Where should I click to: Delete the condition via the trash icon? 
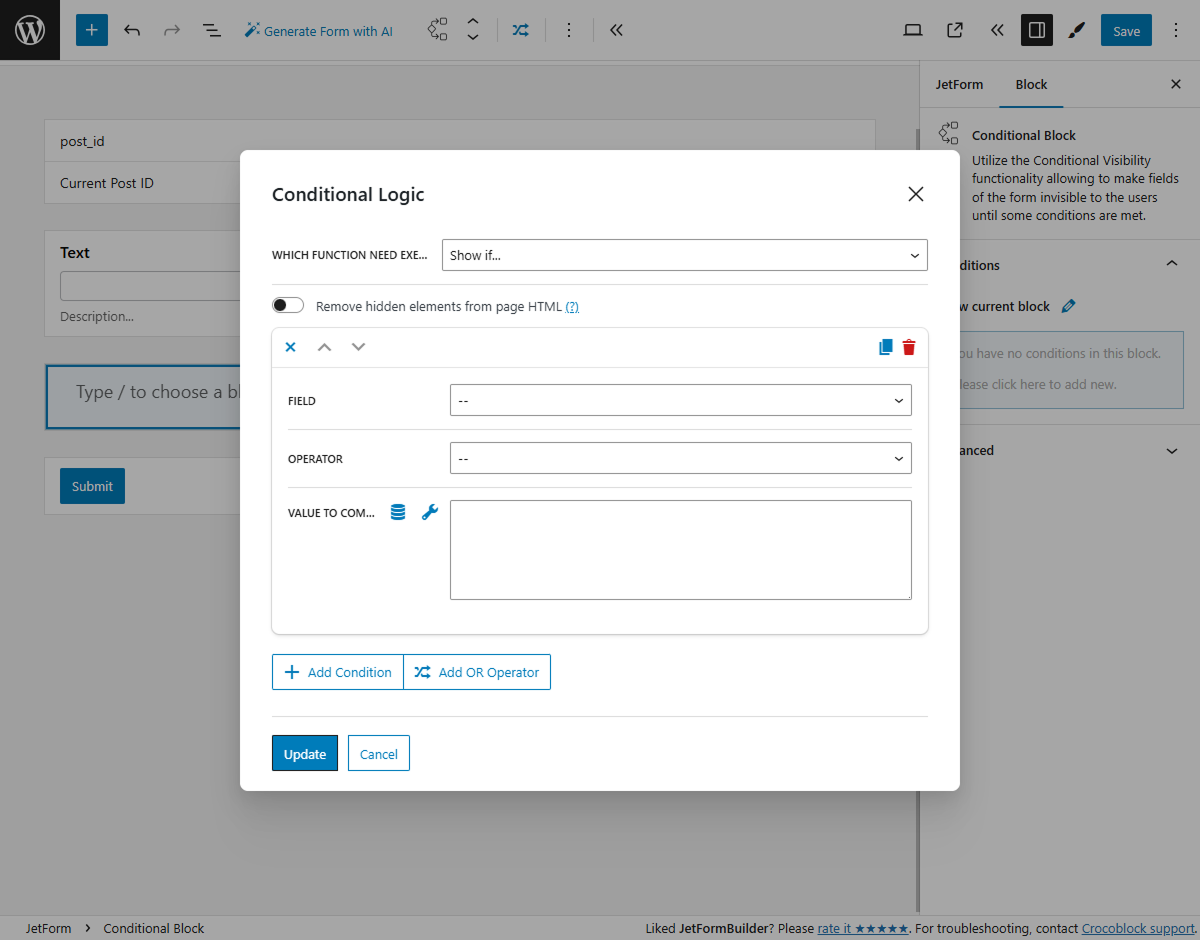tap(909, 347)
